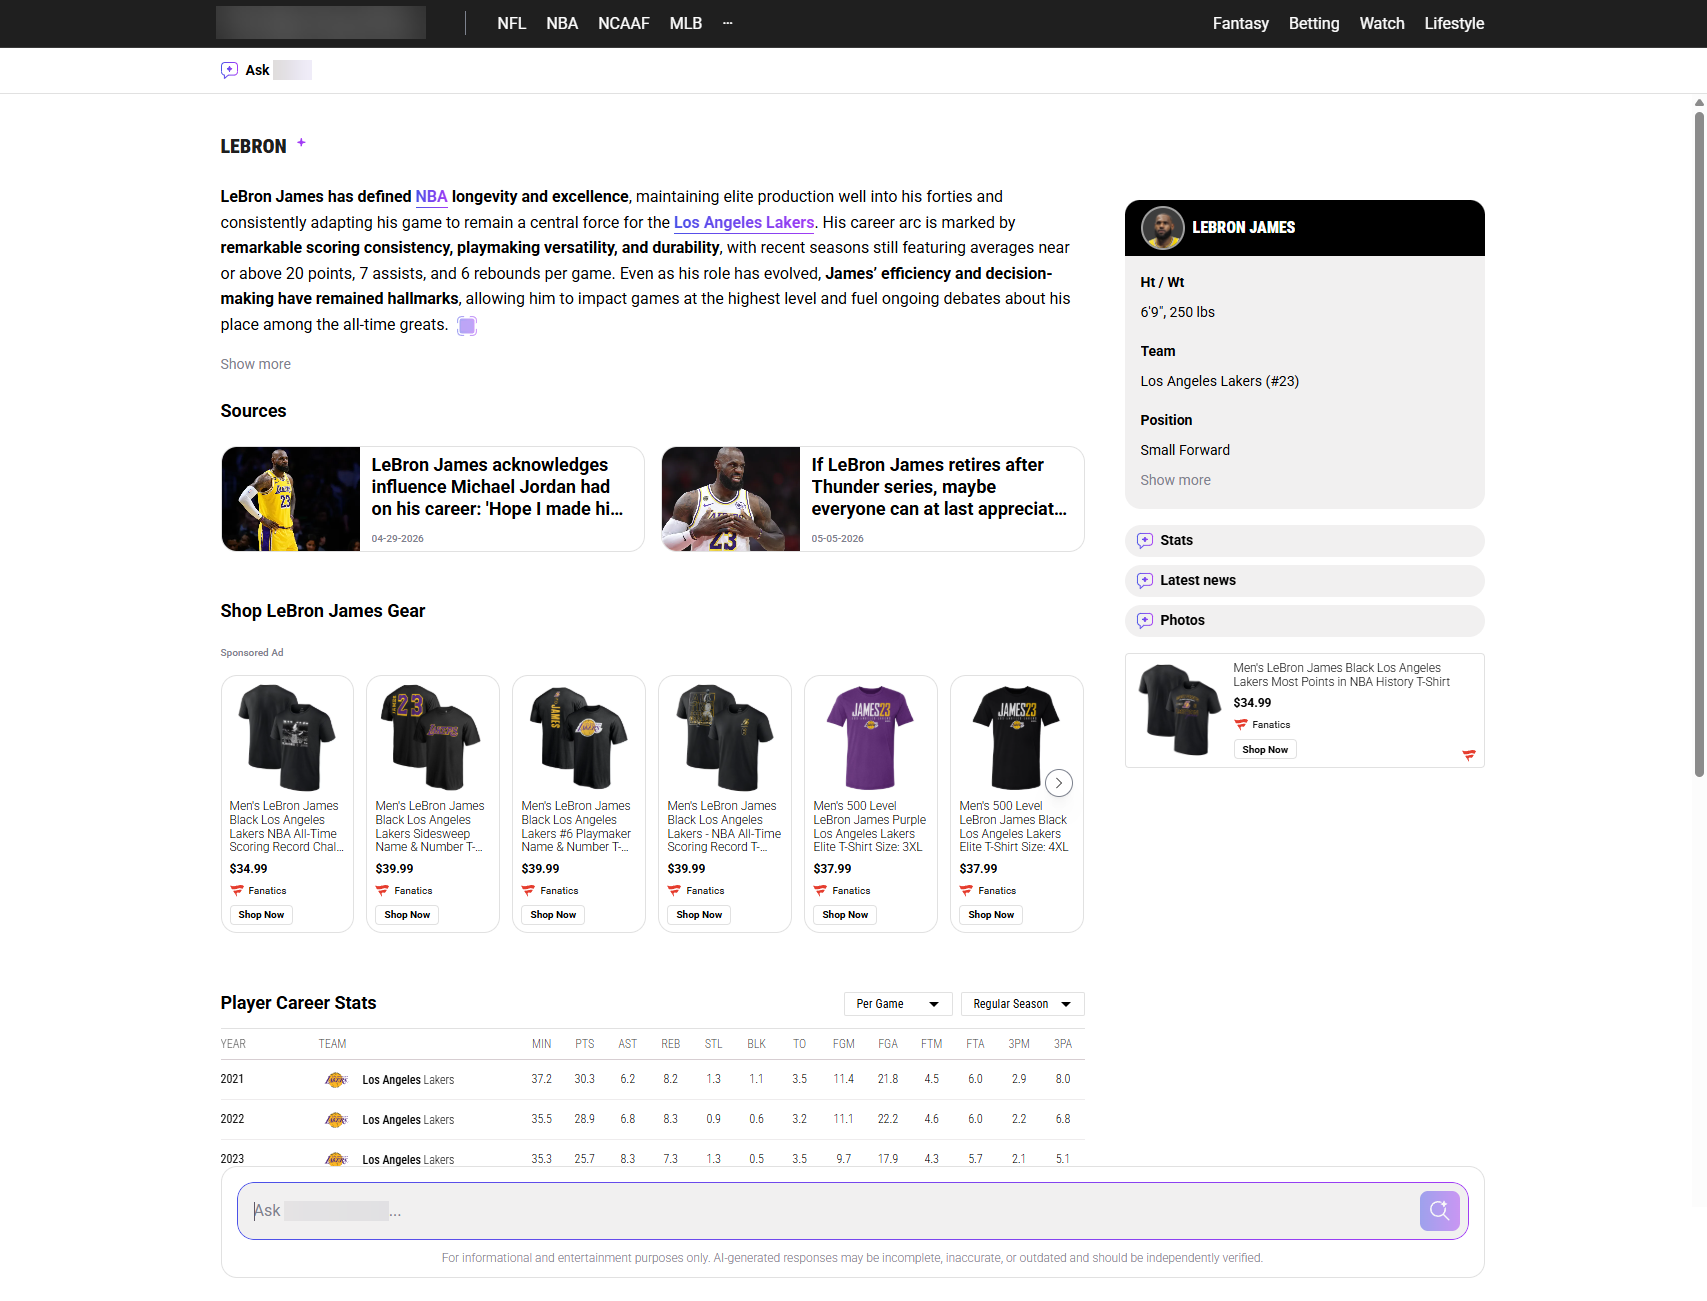Click the REB column header

670,1044
